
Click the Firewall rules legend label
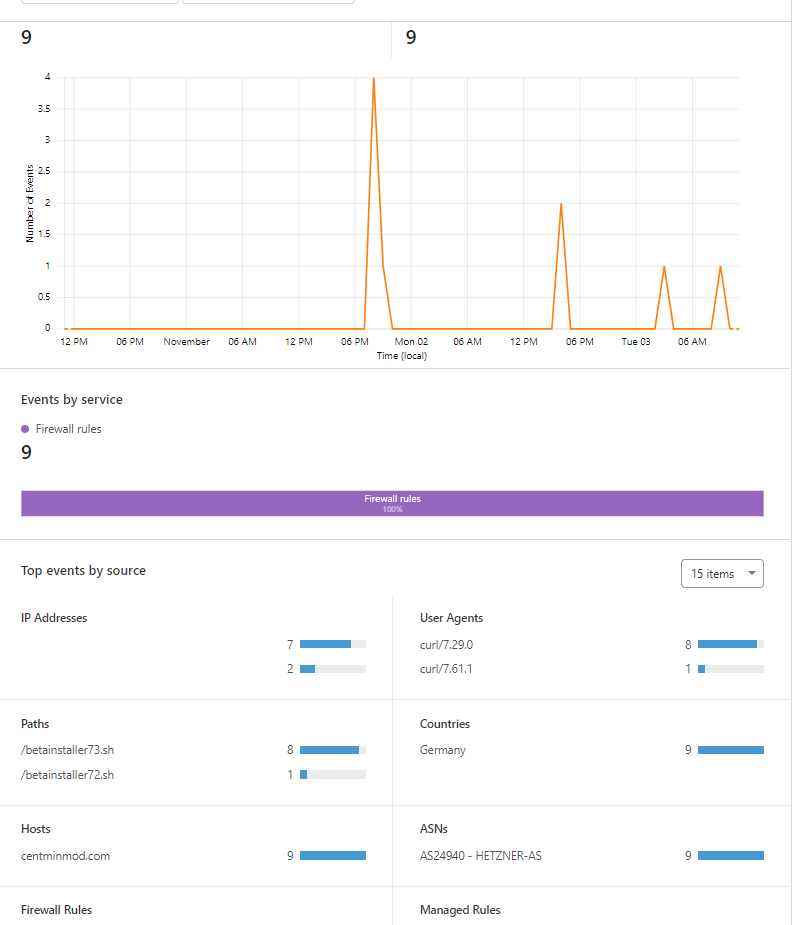tap(68, 429)
